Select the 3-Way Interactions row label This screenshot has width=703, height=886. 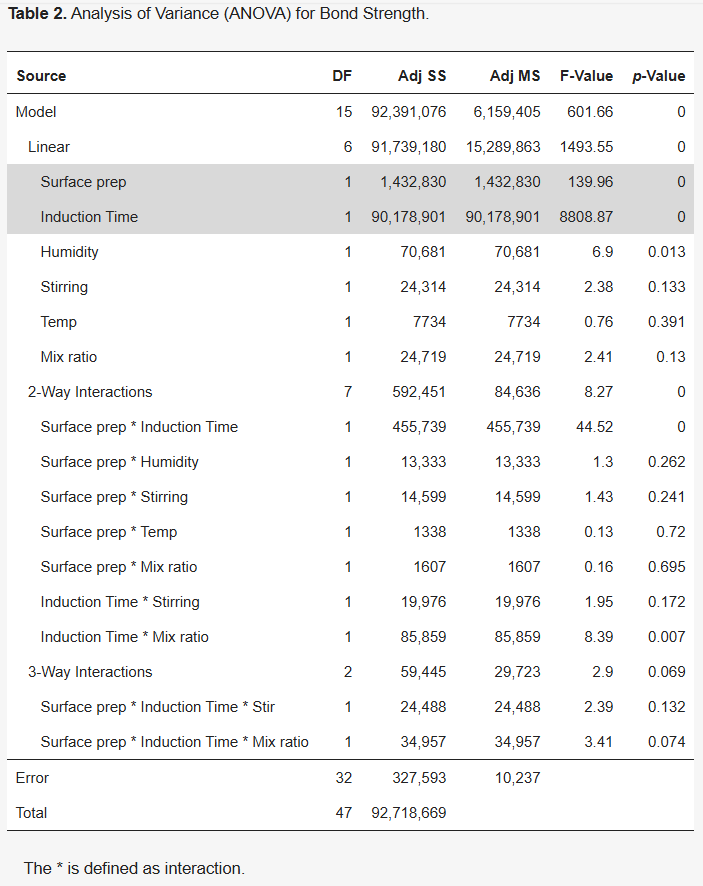90,672
